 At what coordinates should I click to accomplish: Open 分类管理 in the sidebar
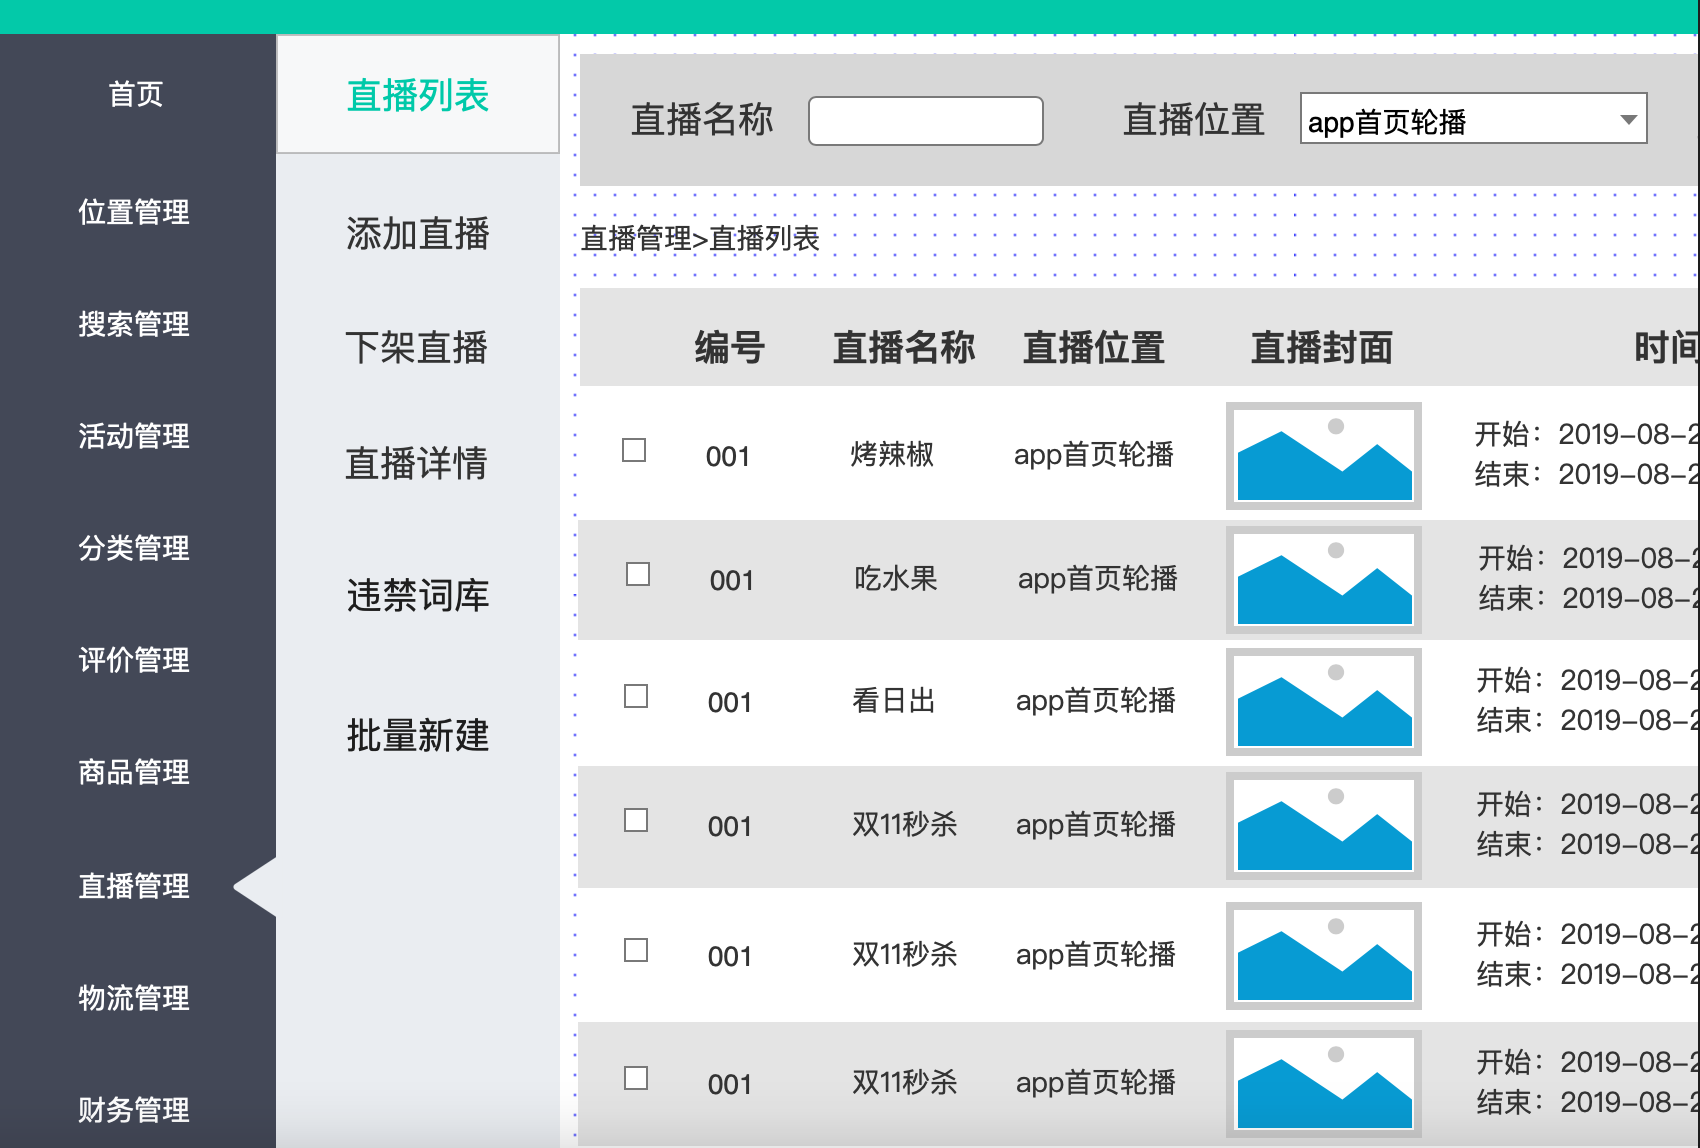[x=134, y=548]
